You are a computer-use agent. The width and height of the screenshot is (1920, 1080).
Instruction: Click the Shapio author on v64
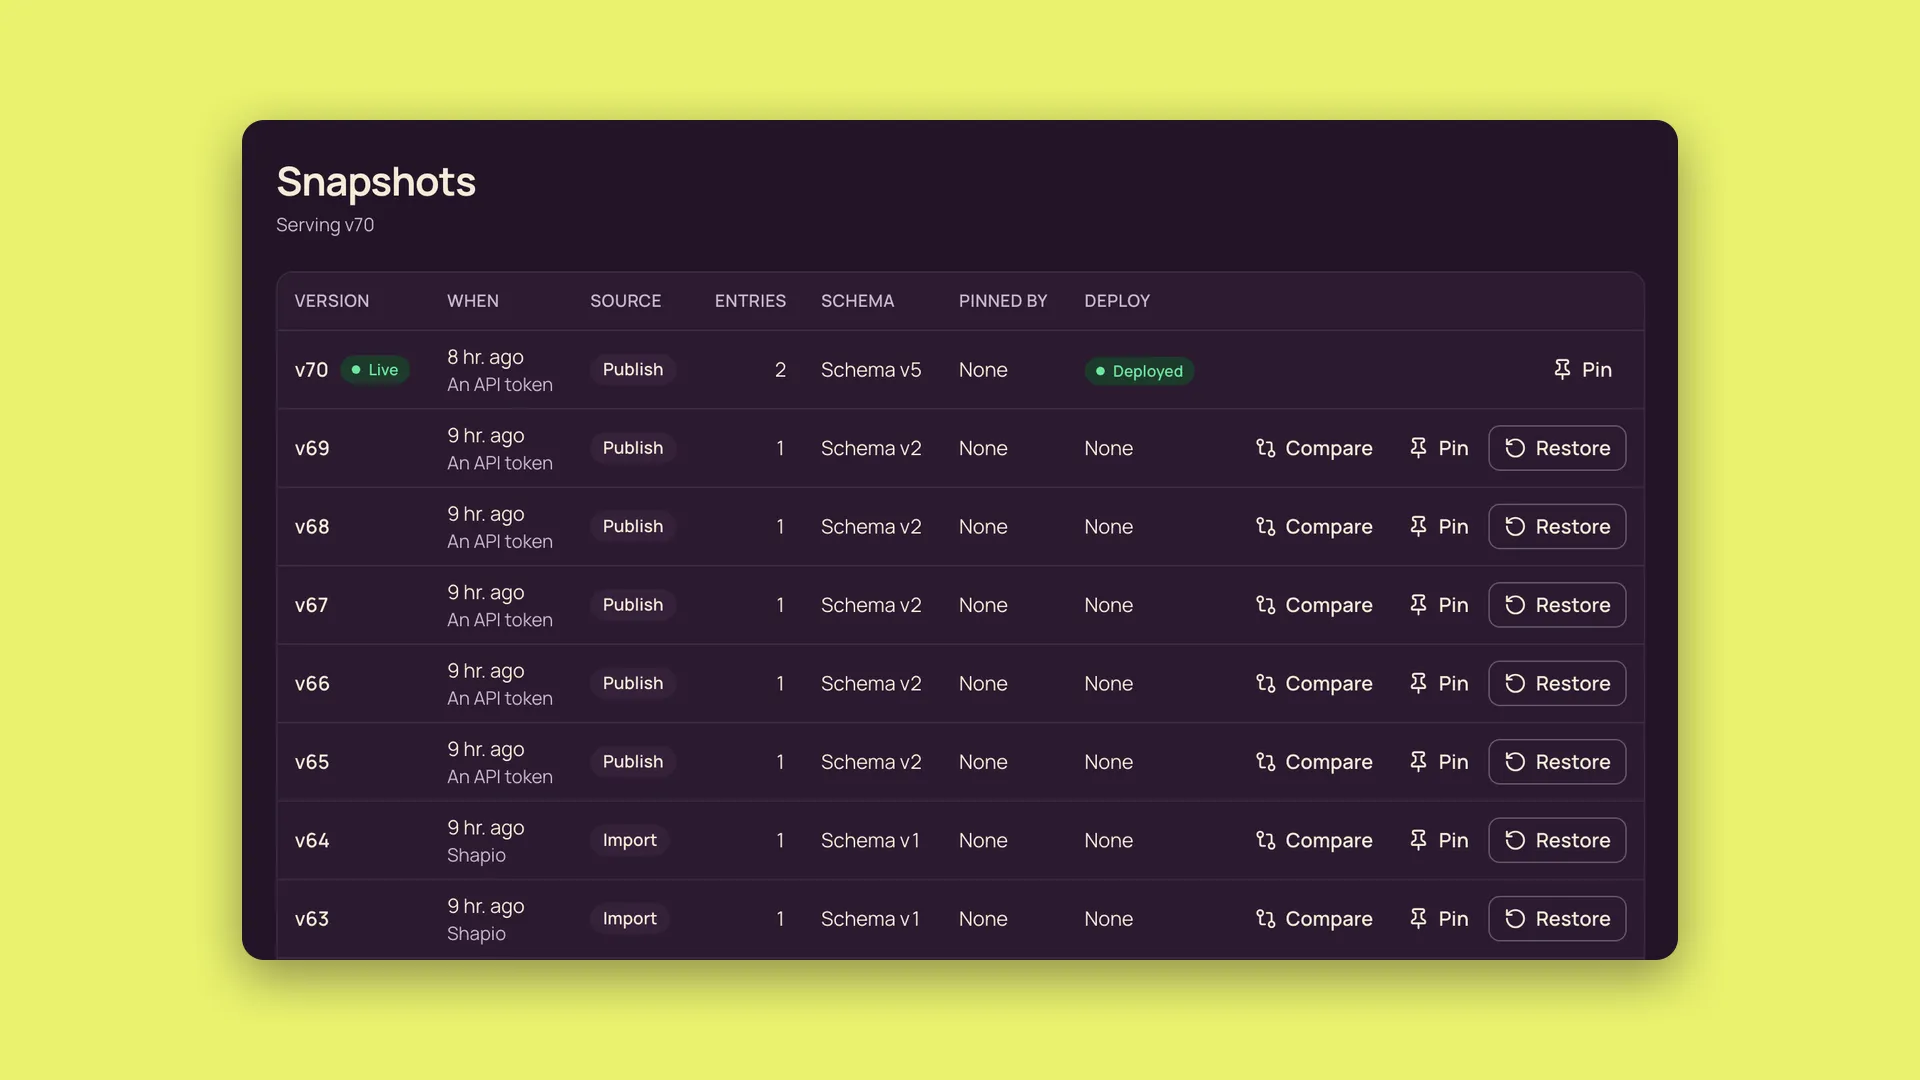point(476,856)
